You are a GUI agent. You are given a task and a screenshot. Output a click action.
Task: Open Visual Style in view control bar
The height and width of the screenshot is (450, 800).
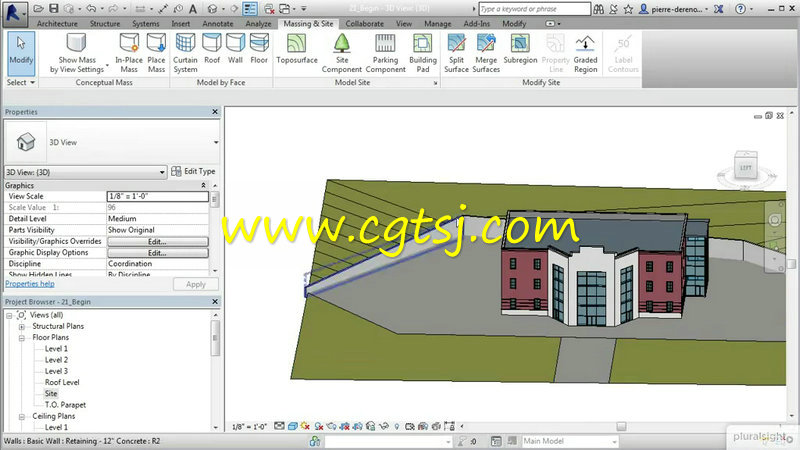click(x=292, y=426)
